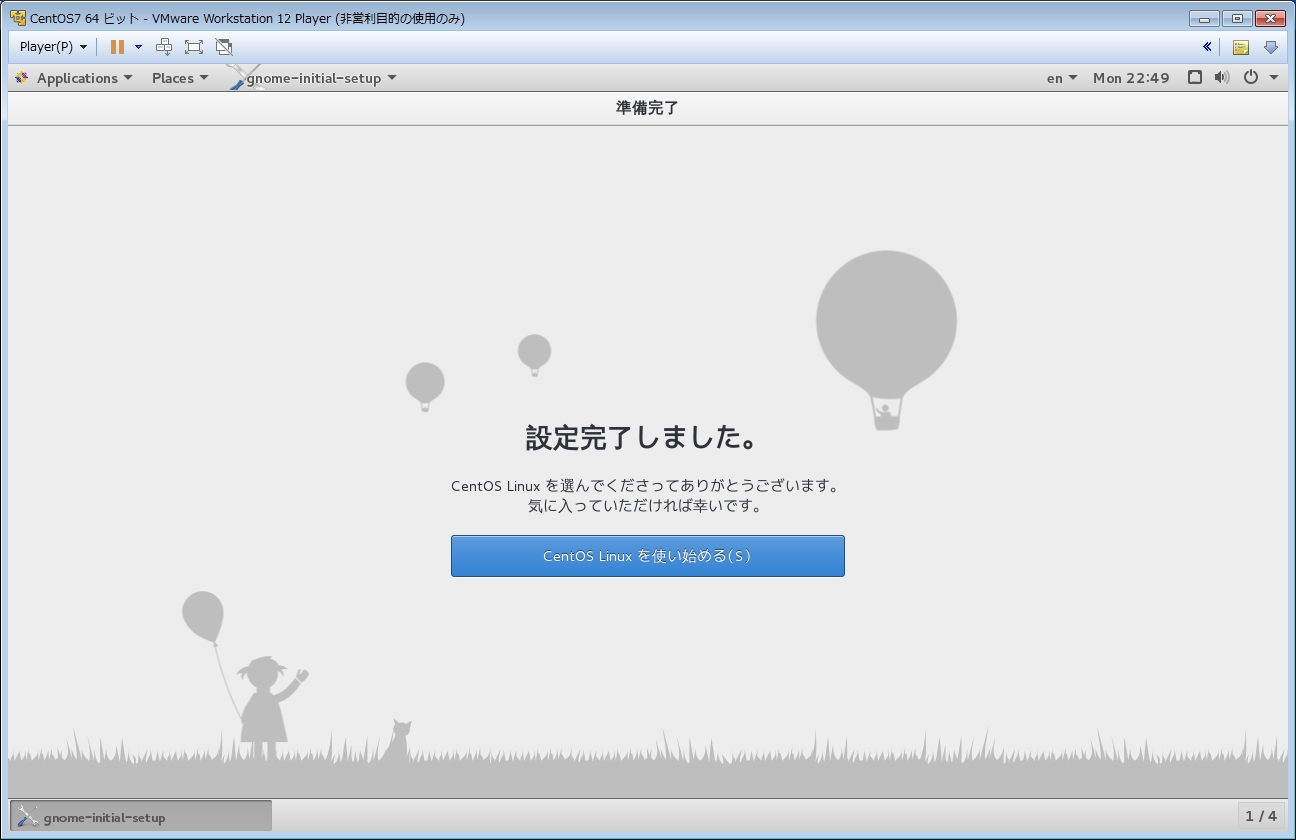Click the Mon 22:49 clock
This screenshot has width=1296, height=840.
(x=1130, y=78)
